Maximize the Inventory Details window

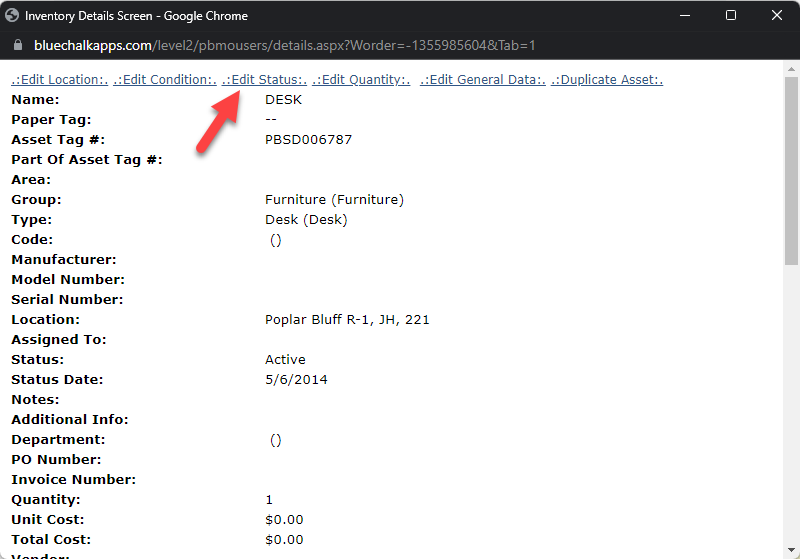click(731, 15)
